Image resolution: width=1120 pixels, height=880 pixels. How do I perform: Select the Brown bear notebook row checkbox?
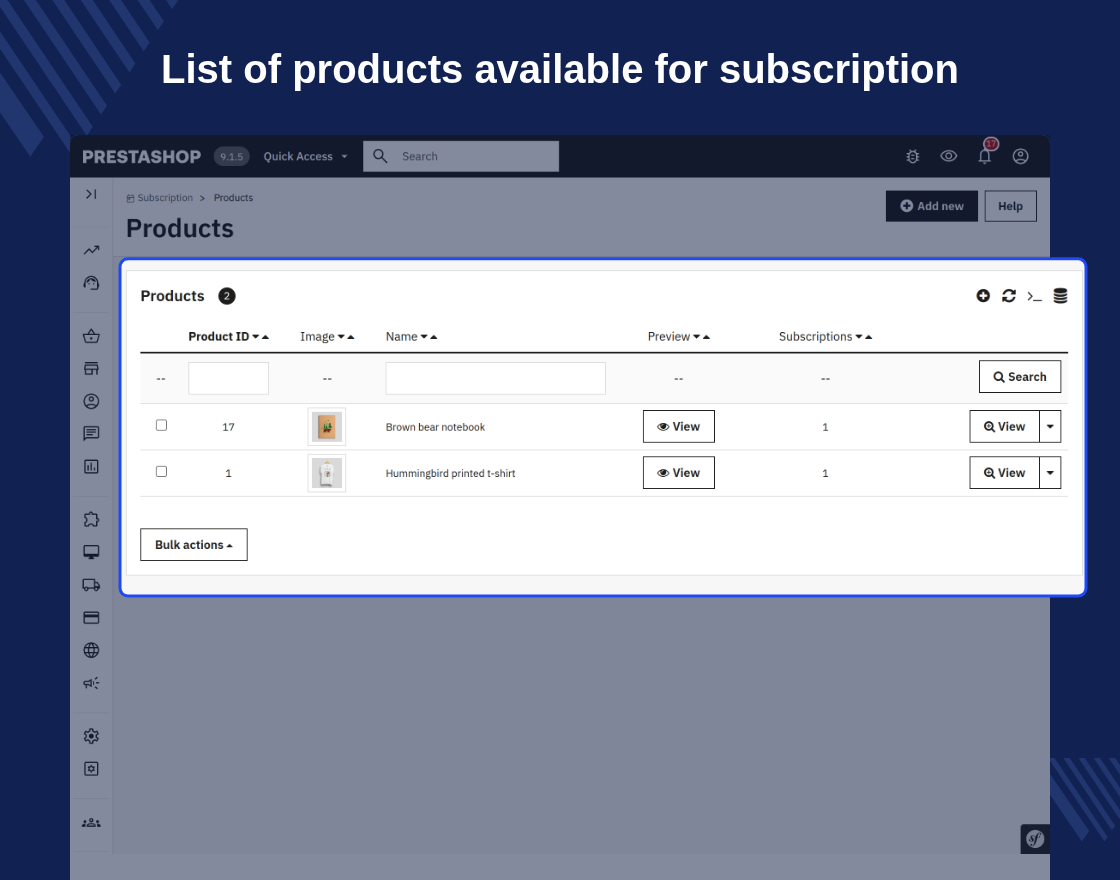point(161,425)
